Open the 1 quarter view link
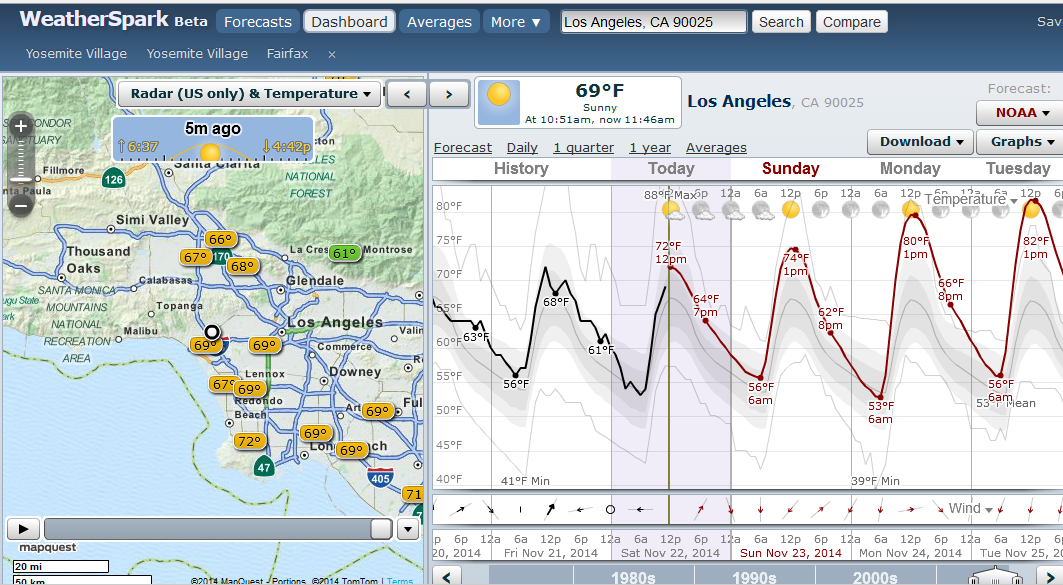This screenshot has height=585, width=1063. coord(584,148)
